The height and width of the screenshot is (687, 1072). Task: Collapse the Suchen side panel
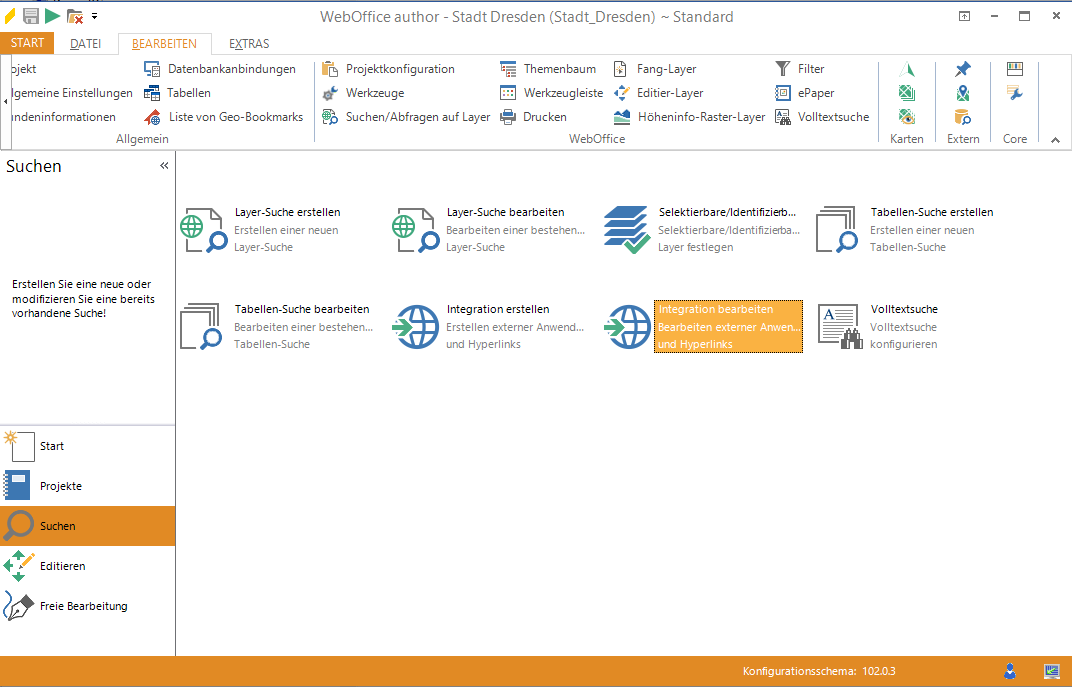coord(164,166)
